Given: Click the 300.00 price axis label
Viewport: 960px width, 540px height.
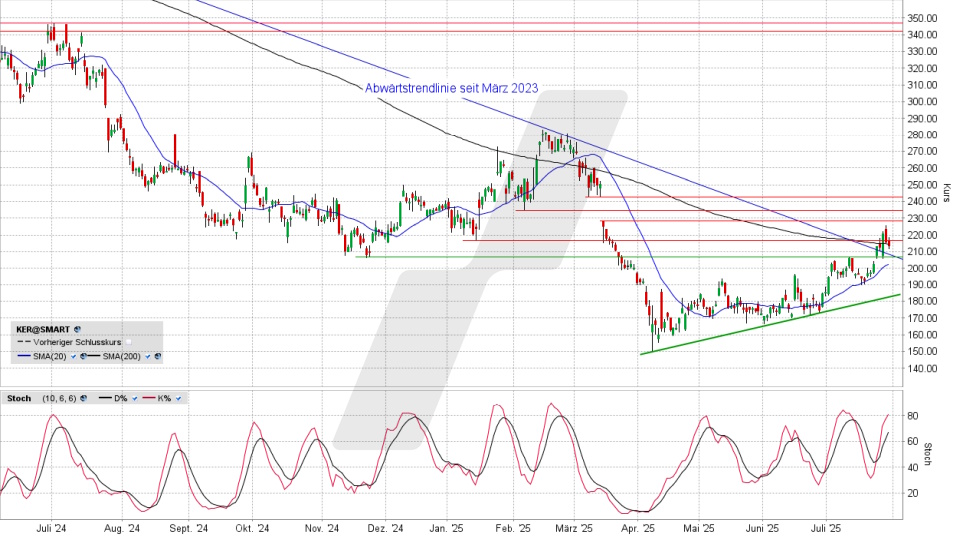Looking at the screenshot, I should point(923,102).
